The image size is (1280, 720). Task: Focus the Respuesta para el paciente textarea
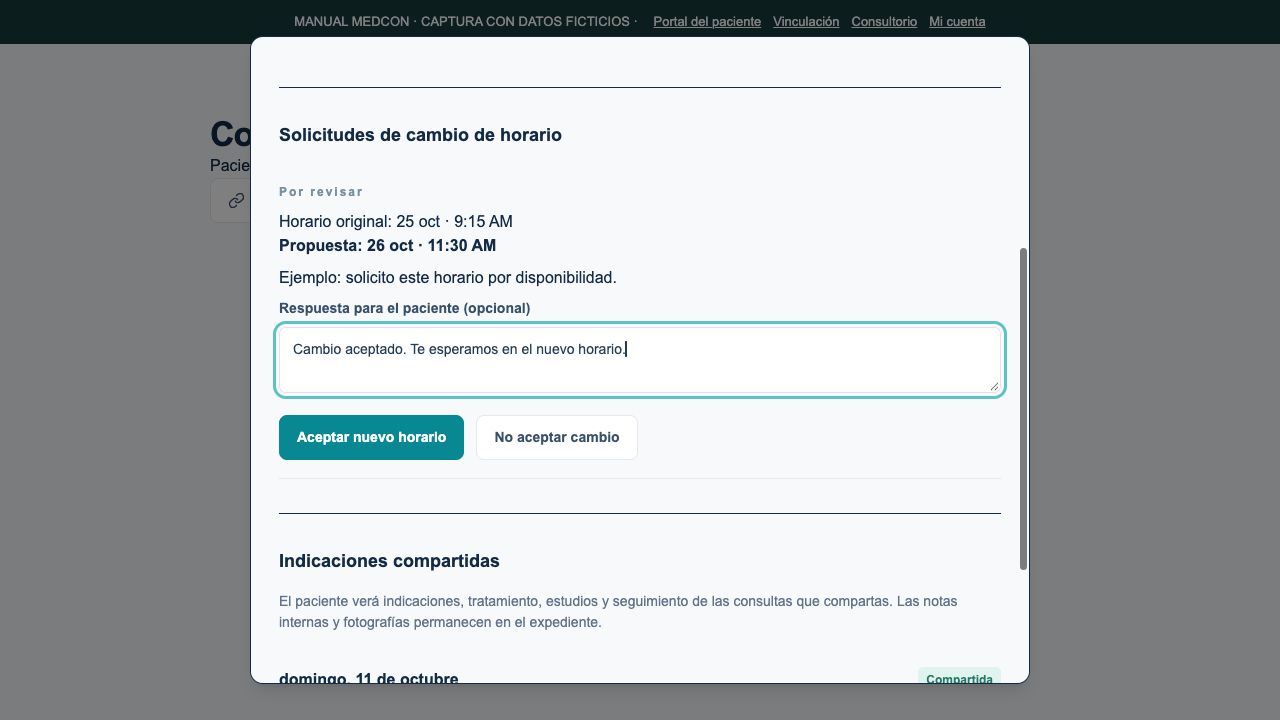tap(640, 360)
